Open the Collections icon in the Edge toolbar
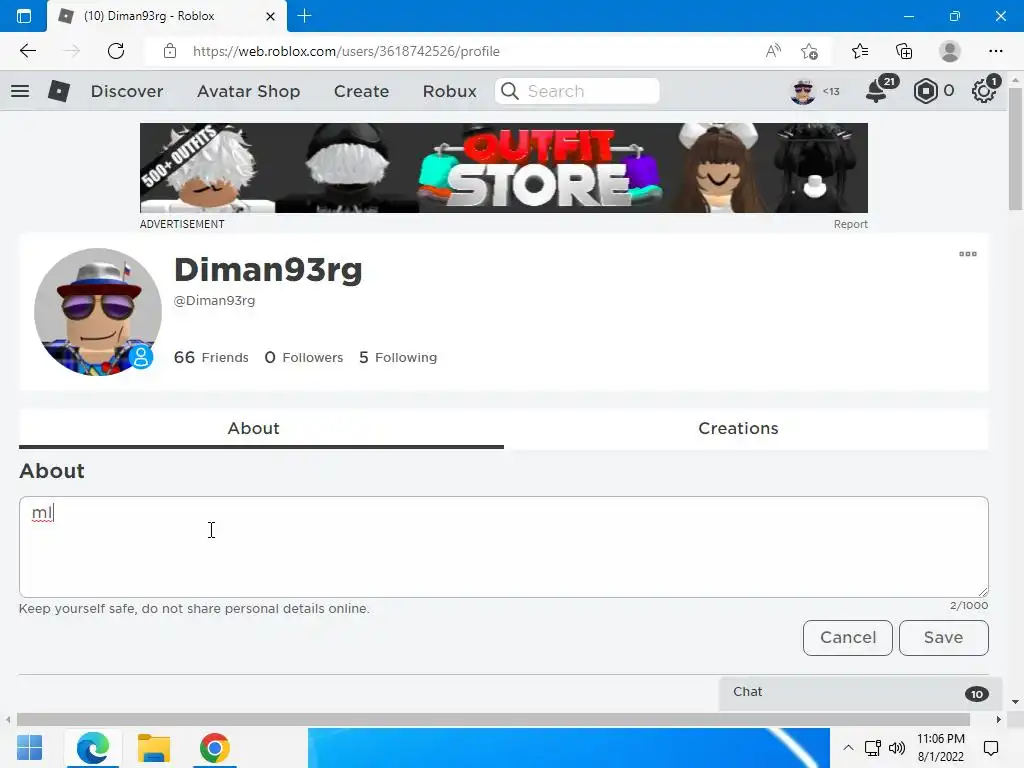 pos(904,51)
